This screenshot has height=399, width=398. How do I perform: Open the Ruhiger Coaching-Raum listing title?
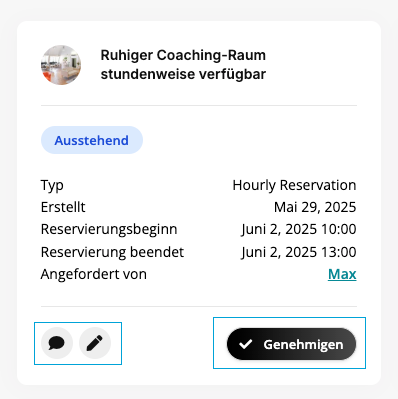[183, 65]
